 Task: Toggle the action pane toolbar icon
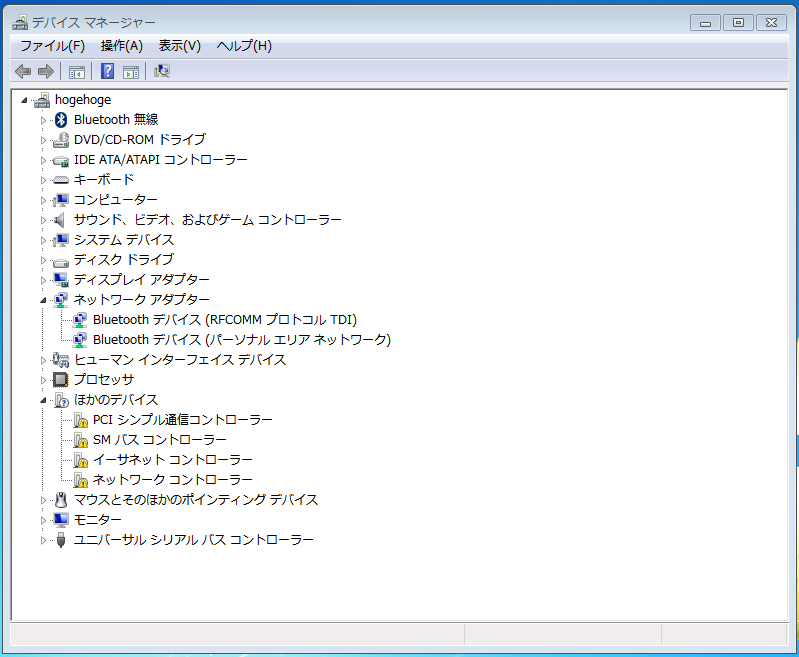[131, 72]
